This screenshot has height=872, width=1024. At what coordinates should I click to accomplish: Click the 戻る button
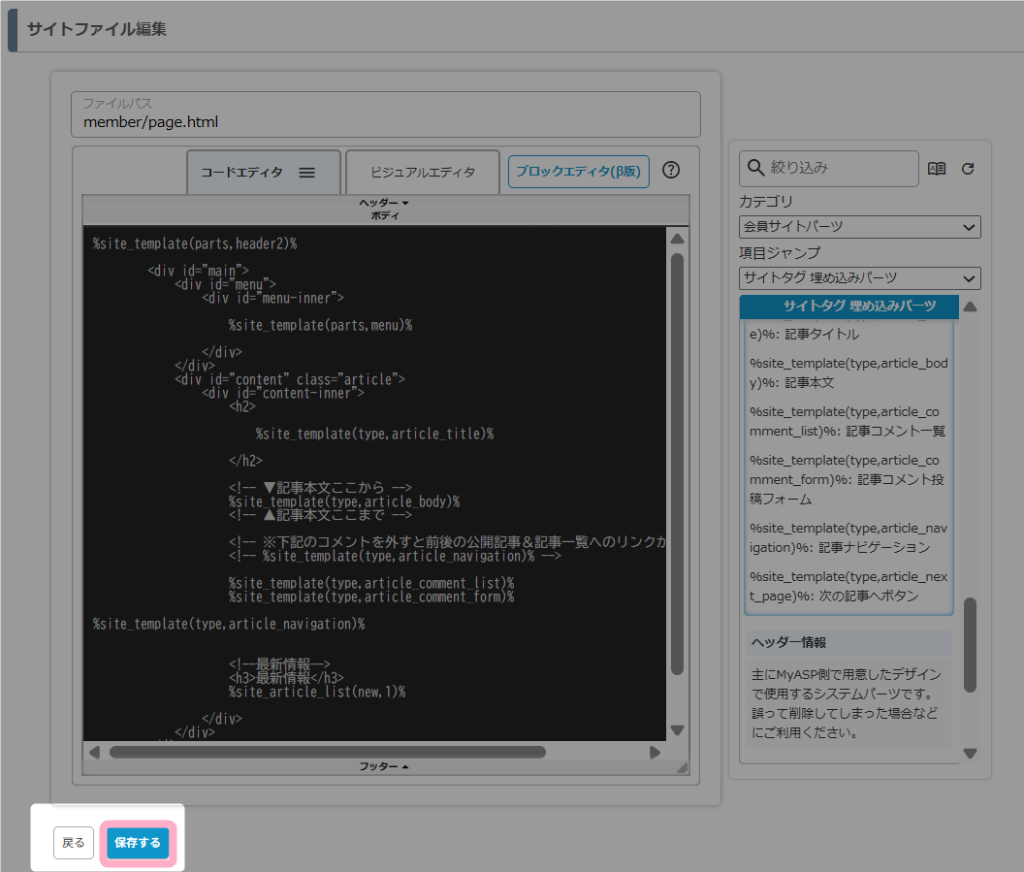[74, 843]
